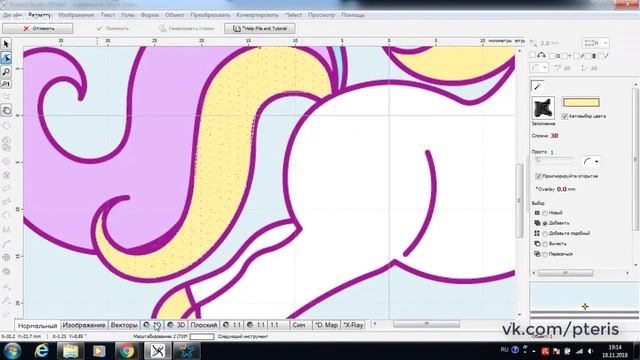Open the Преобразовать menu
640x360 pixels.
click(x=210, y=15)
